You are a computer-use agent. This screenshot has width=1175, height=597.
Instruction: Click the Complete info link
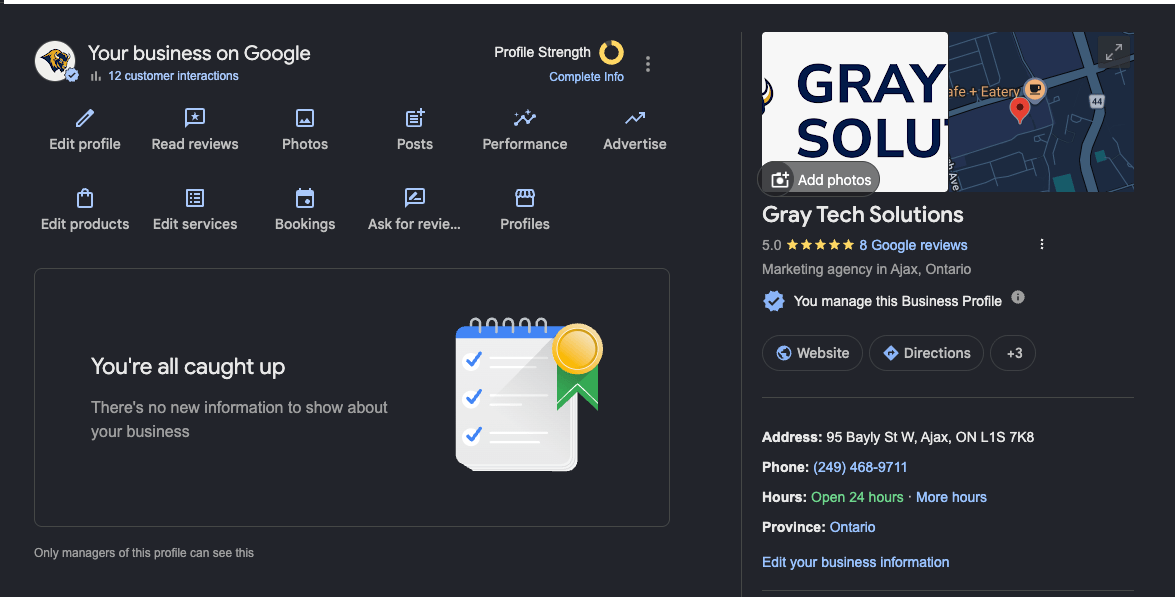click(586, 76)
